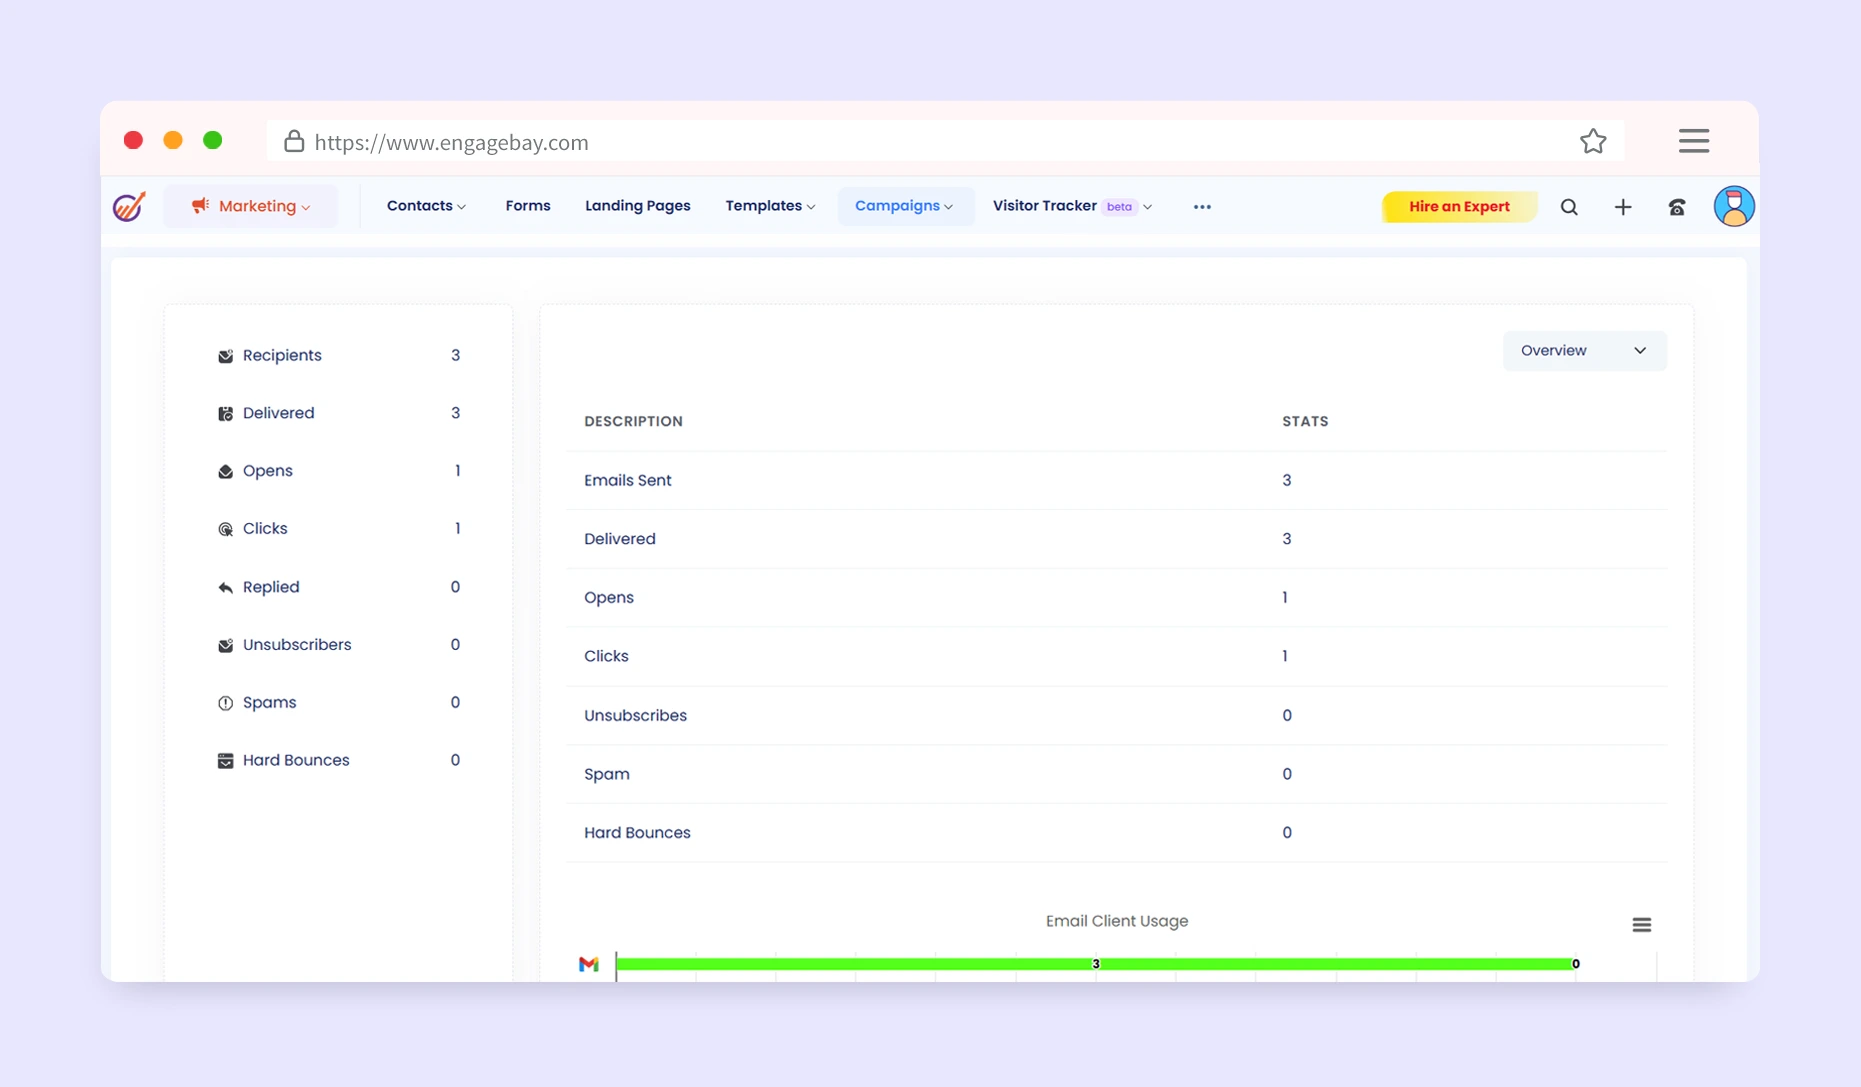Click the EngageBay logo icon
Viewport: 1861px width, 1087px height.
click(129, 206)
